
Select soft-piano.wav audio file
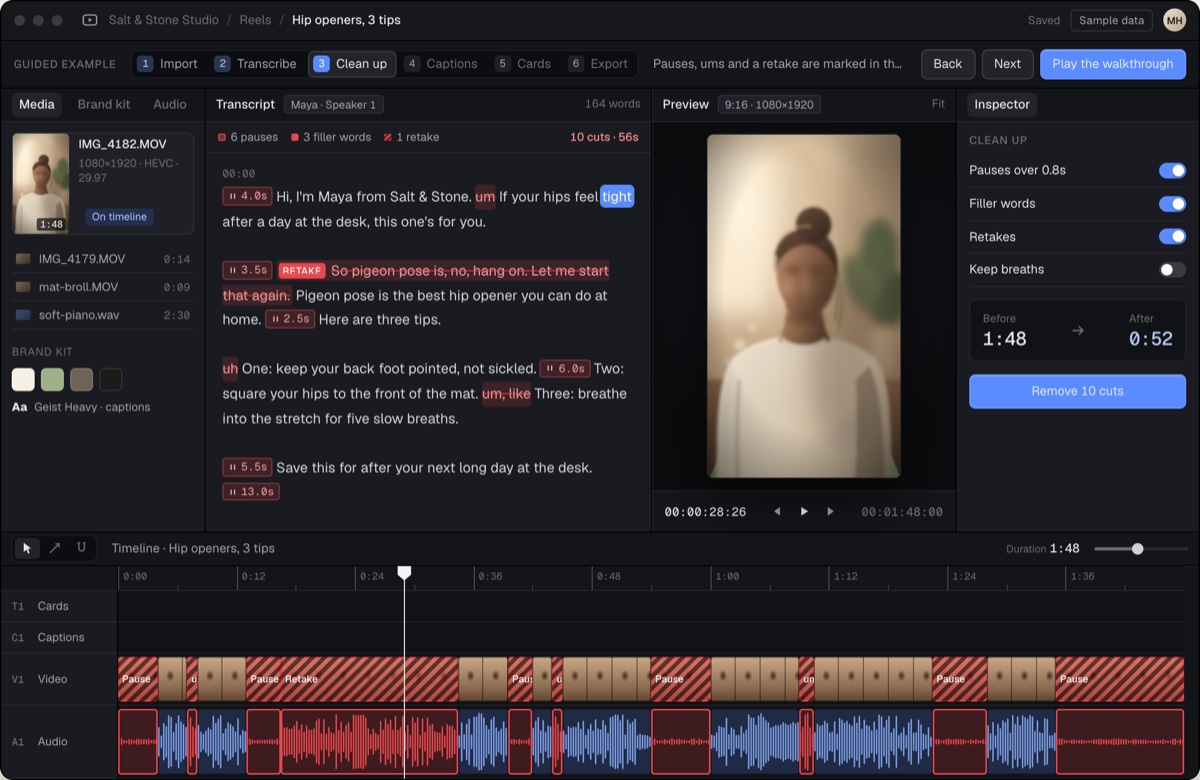coord(102,315)
